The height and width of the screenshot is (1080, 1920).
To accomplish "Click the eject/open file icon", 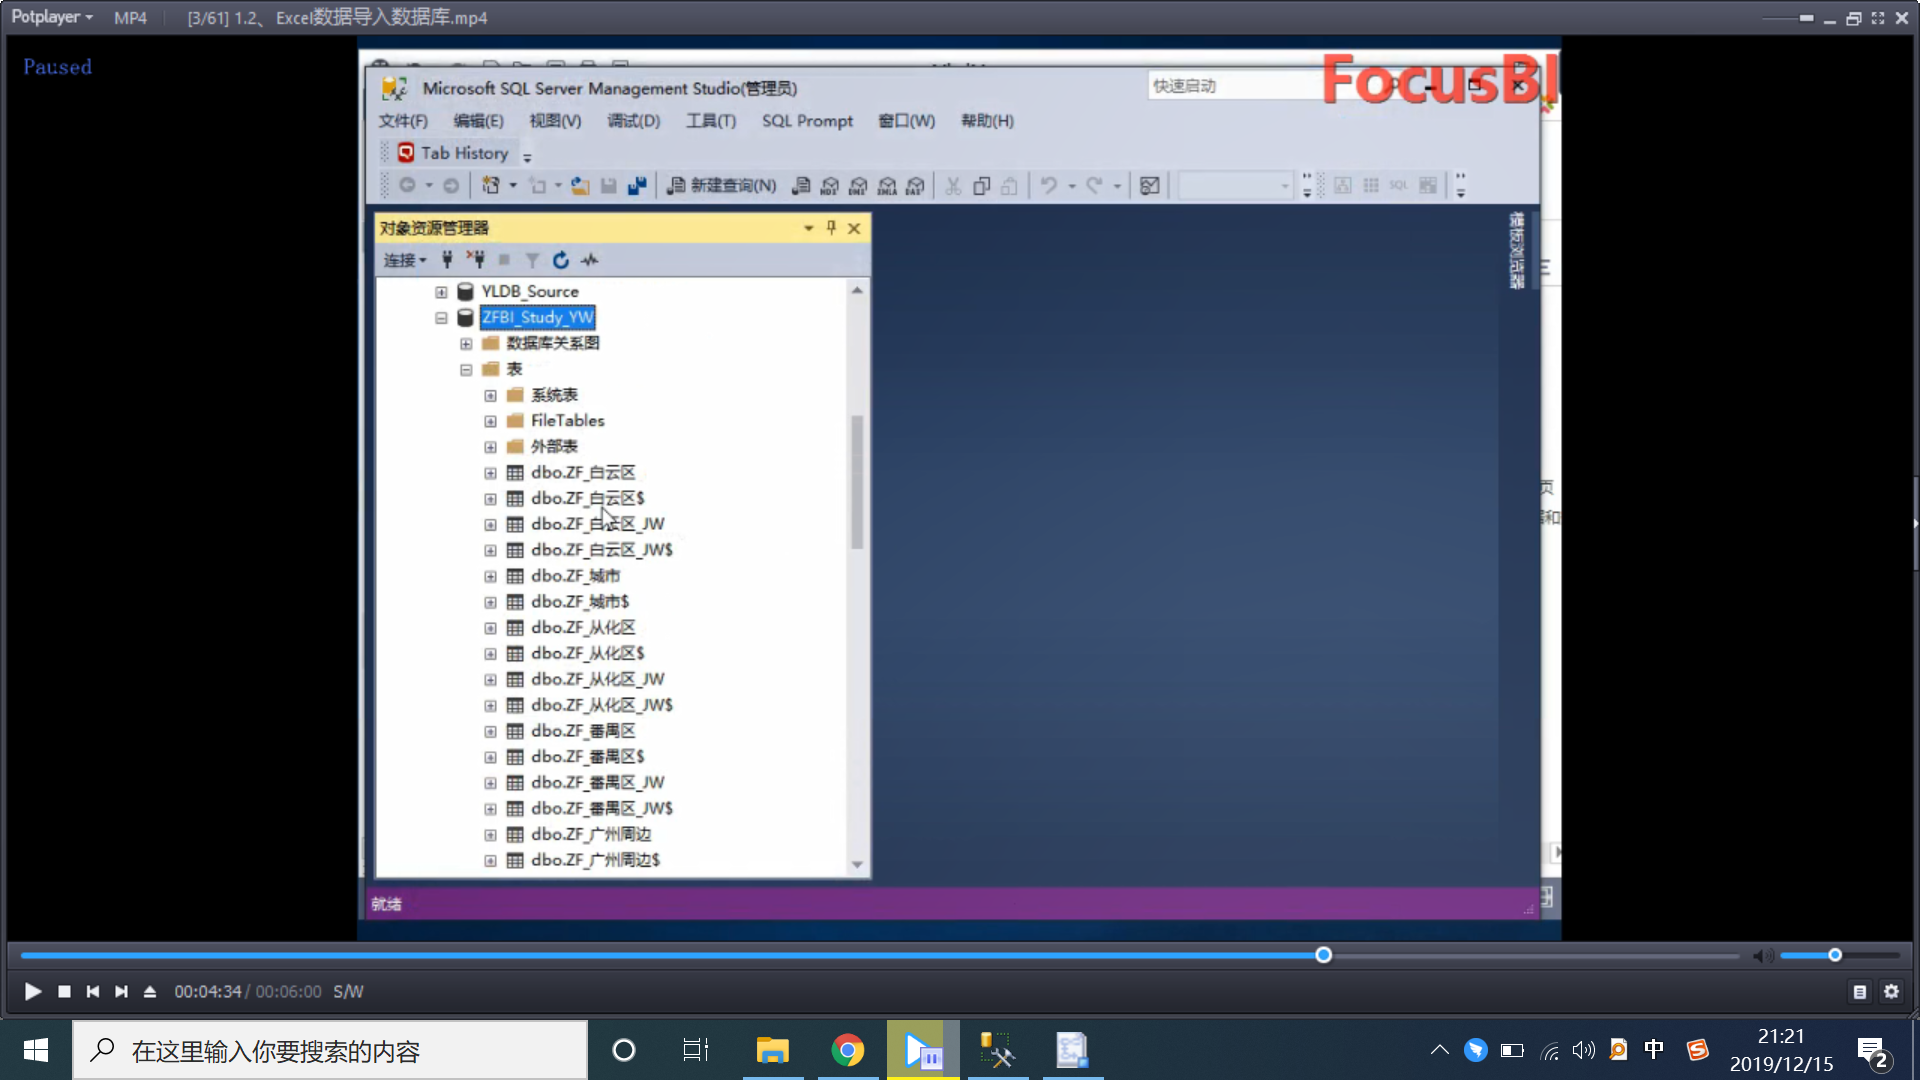I will coord(150,991).
